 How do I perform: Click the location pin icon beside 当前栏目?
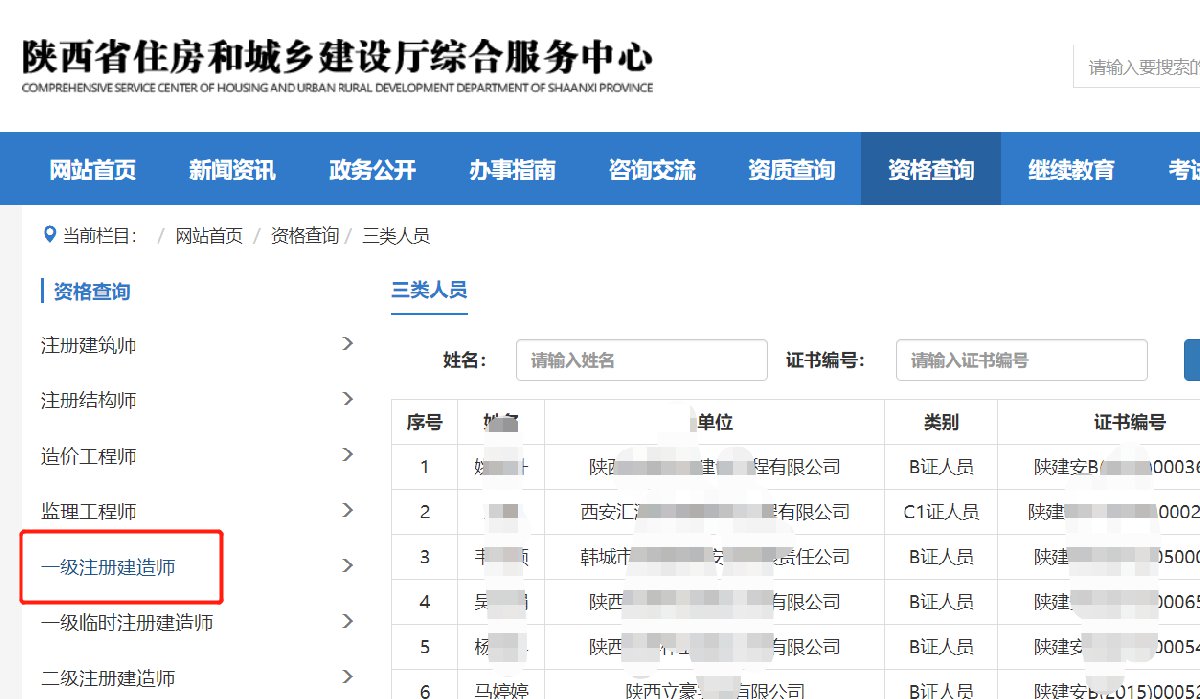(50, 236)
